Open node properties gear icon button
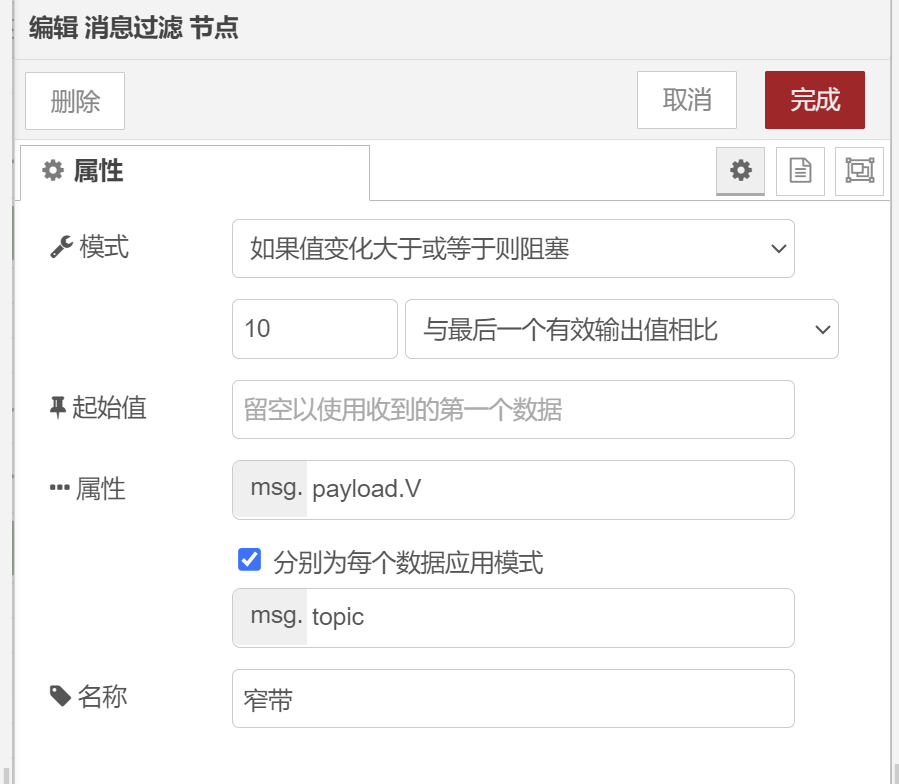The image size is (899, 784). (x=740, y=171)
